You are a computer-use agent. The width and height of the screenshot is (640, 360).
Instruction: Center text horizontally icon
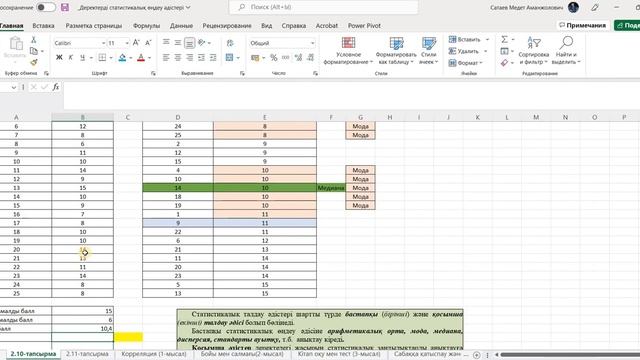pyautogui.click(x=178, y=58)
